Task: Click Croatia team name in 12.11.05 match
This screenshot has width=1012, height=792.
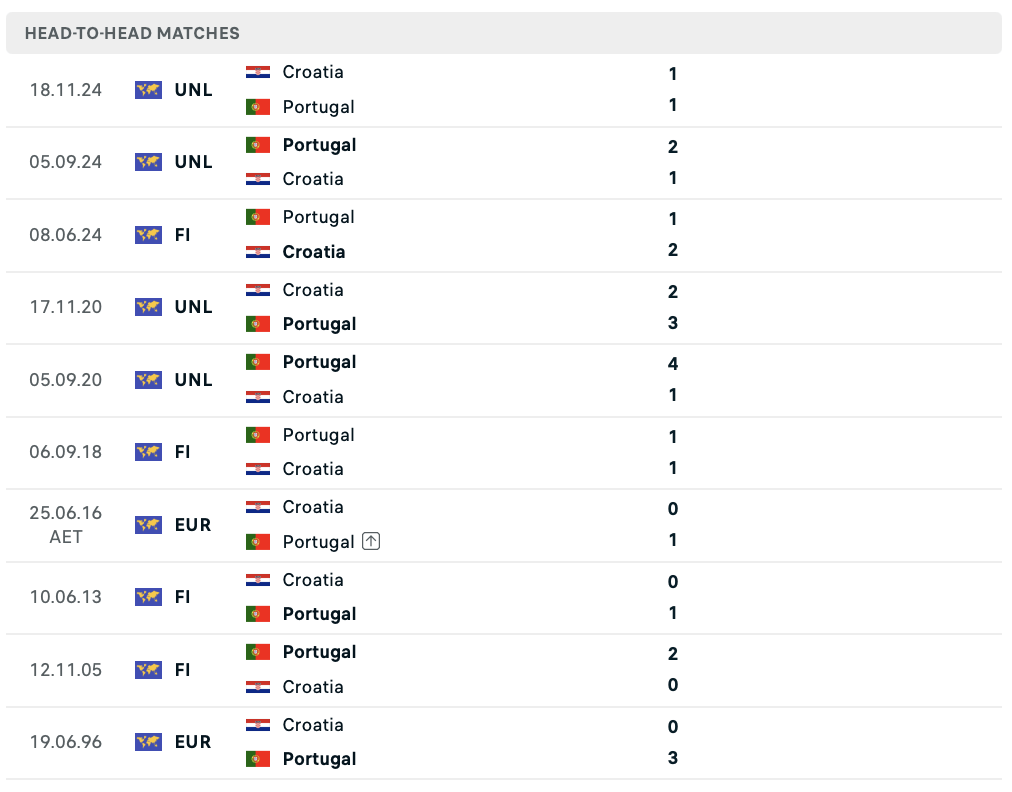Action: coord(313,687)
